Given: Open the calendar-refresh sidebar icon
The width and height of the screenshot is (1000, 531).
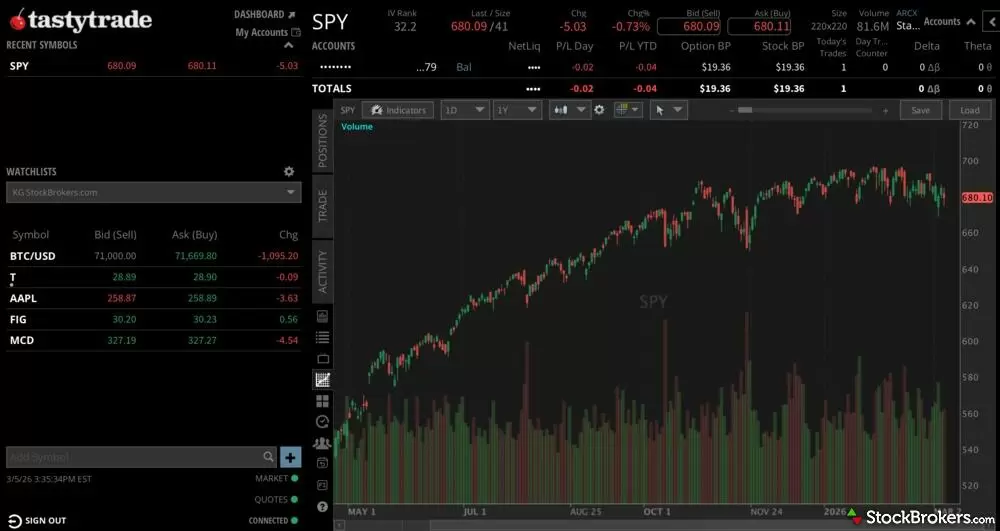Looking at the screenshot, I should click(x=322, y=463).
